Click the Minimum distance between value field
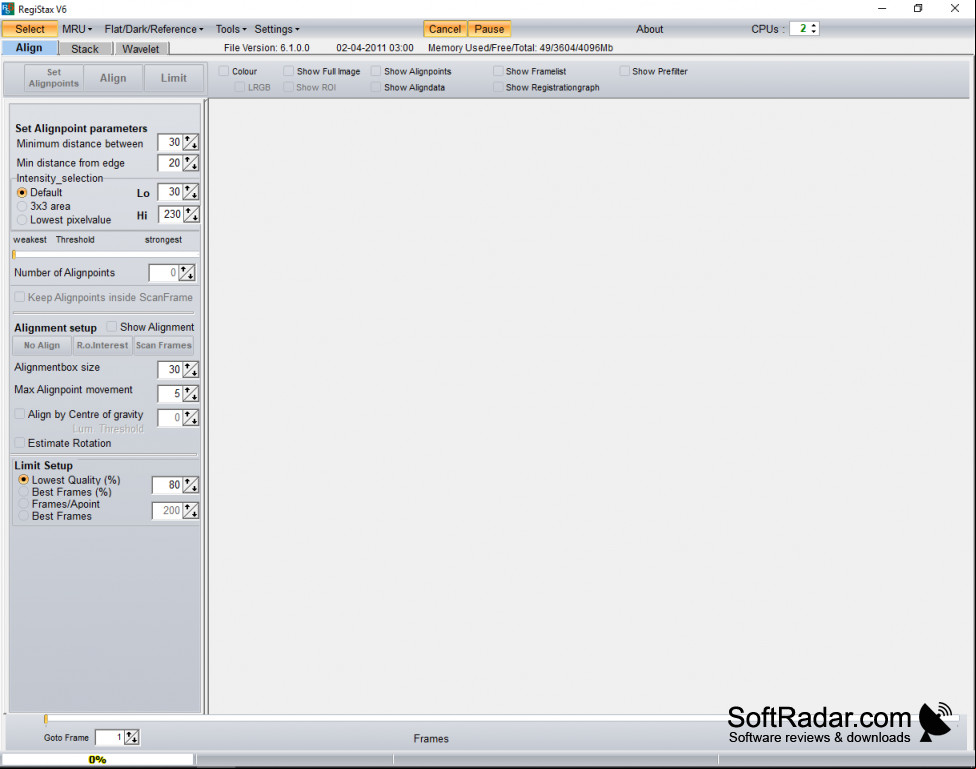Screen dimensions: 976x769 170,143
